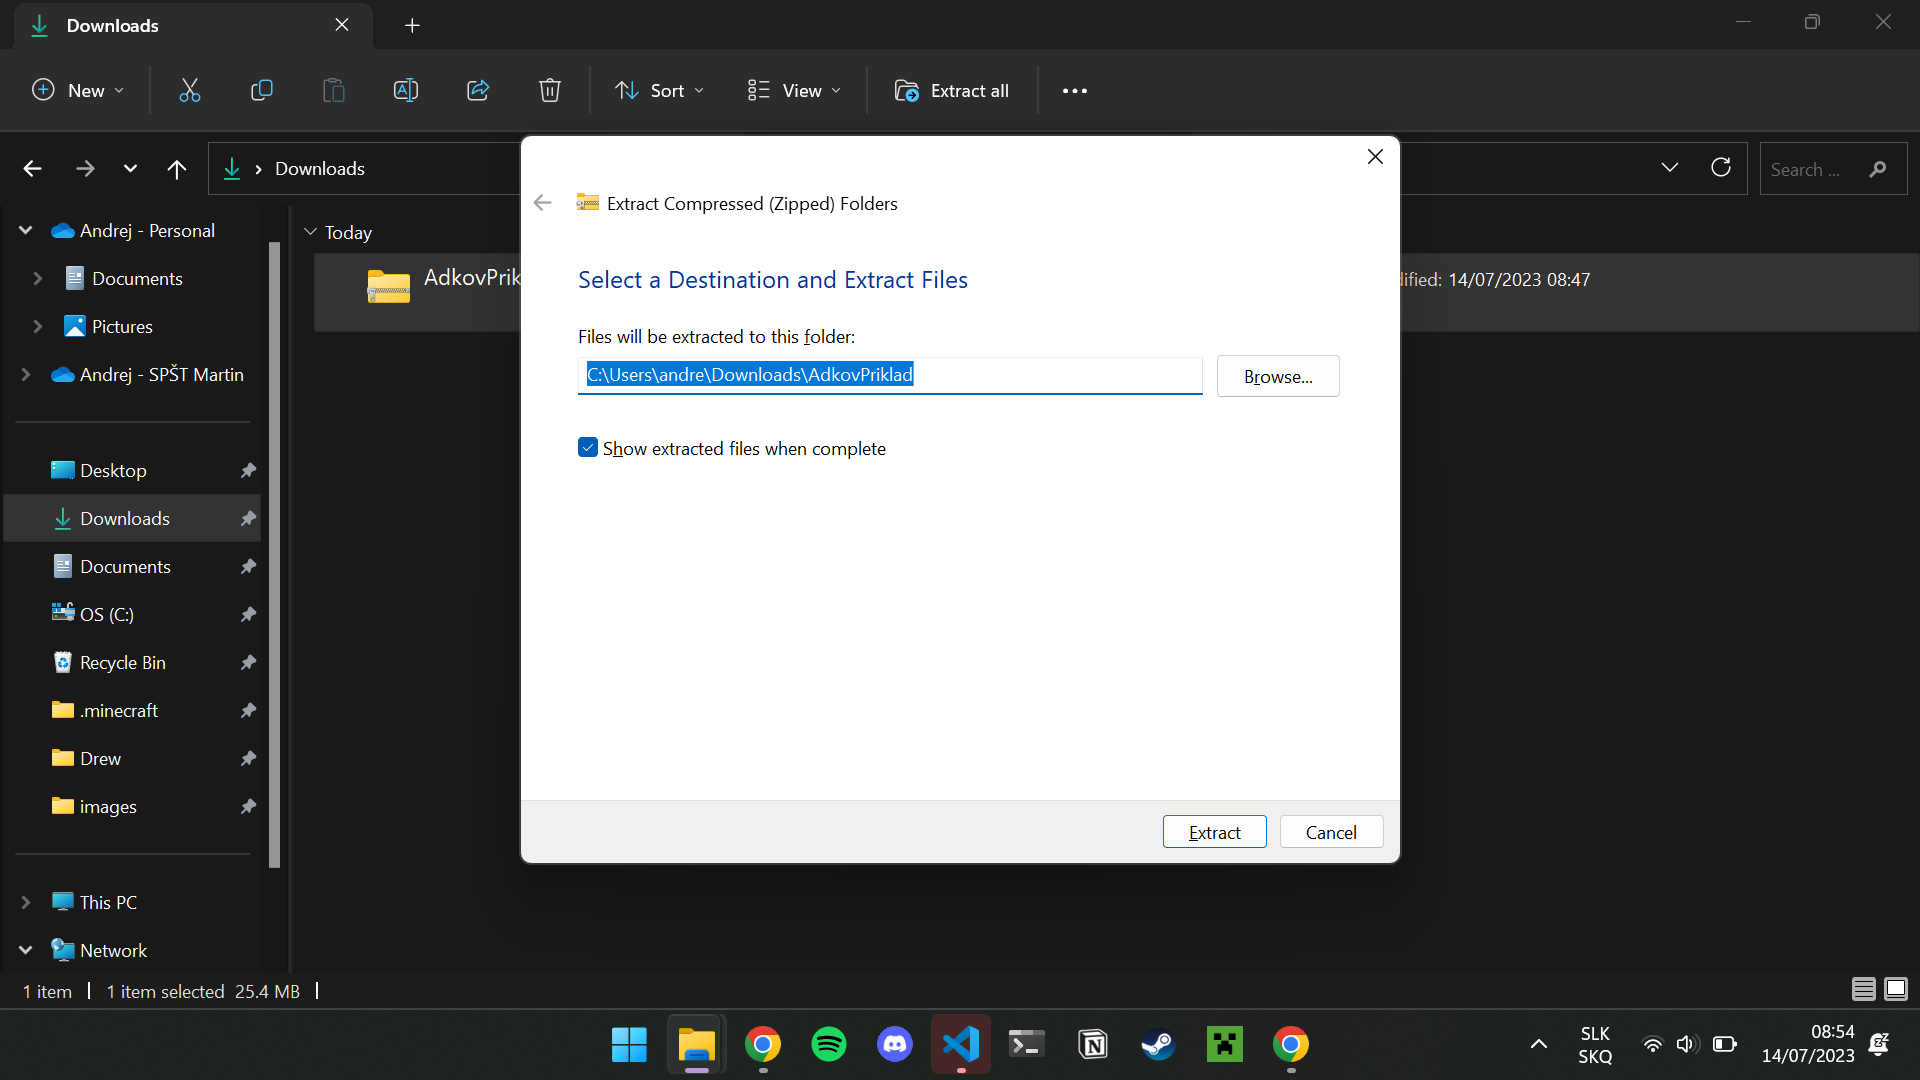Image resolution: width=1920 pixels, height=1080 pixels.
Task: Unpin Desktop from Quick access
Action: click(248, 470)
